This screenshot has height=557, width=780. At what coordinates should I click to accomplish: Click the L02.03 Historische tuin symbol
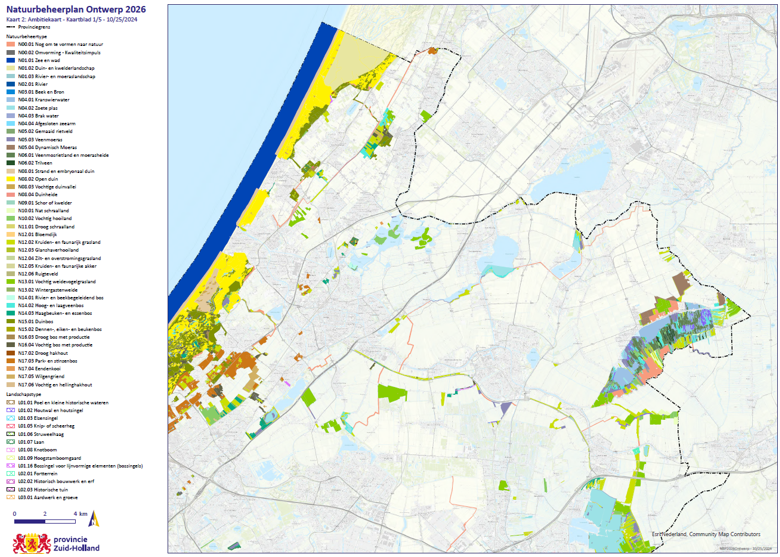[x=11, y=488]
